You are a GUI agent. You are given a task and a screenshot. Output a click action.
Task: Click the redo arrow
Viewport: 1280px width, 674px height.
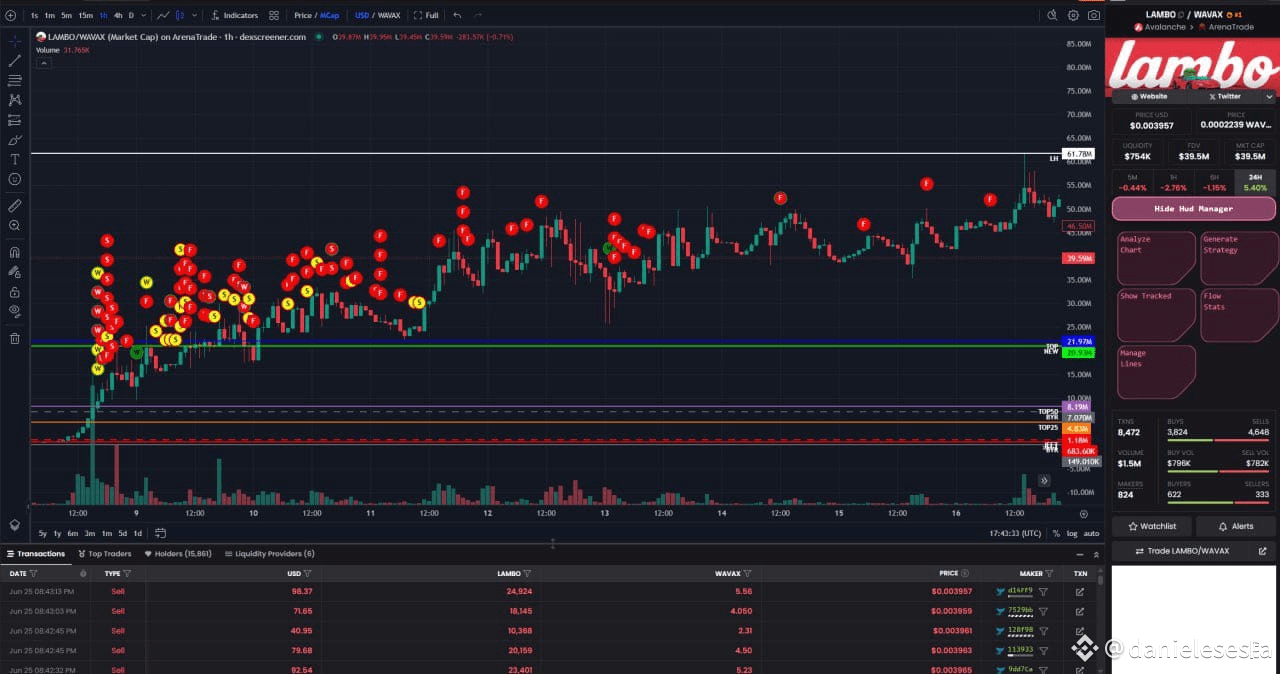pyautogui.click(x=477, y=15)
